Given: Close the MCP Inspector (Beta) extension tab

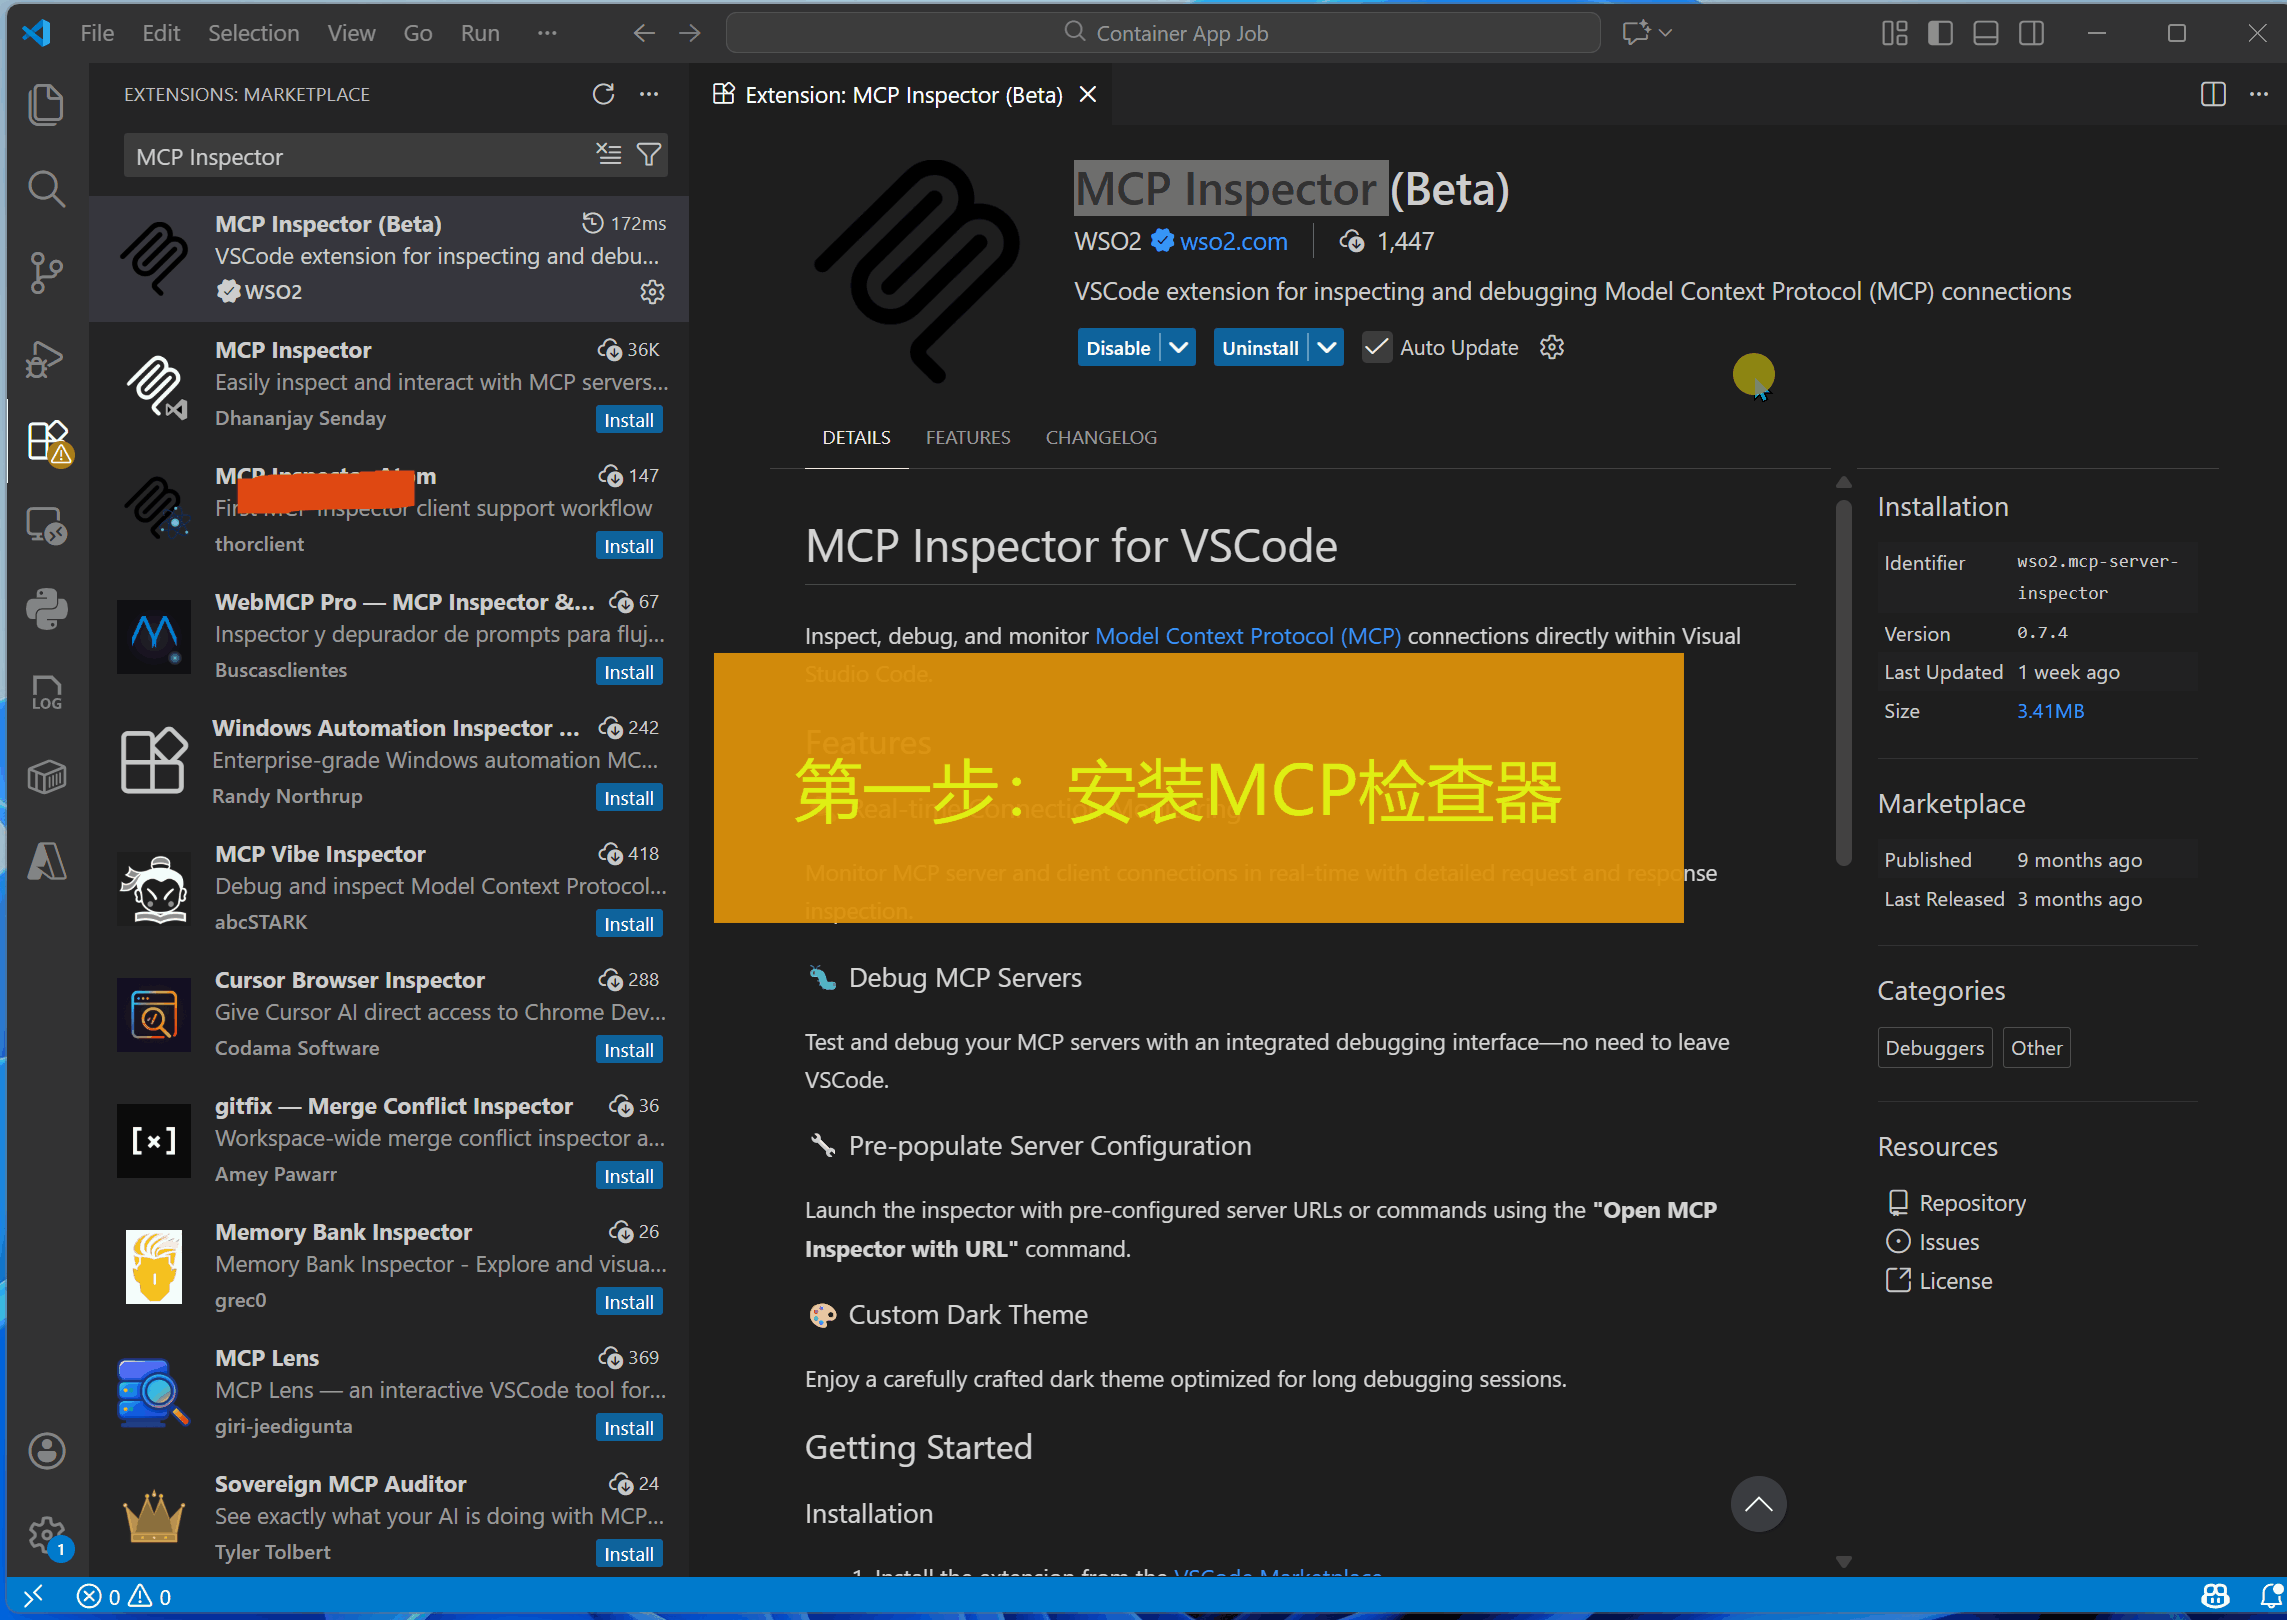Looking at the screenshot, I should tap(1088, 94).
